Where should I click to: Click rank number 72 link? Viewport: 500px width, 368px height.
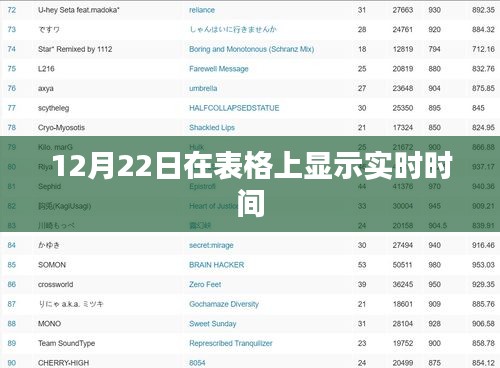[x=12, y=10]
